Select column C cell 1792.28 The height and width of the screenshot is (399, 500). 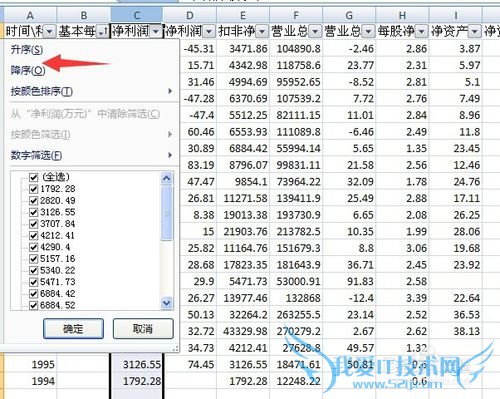click(x=137, y=381)
